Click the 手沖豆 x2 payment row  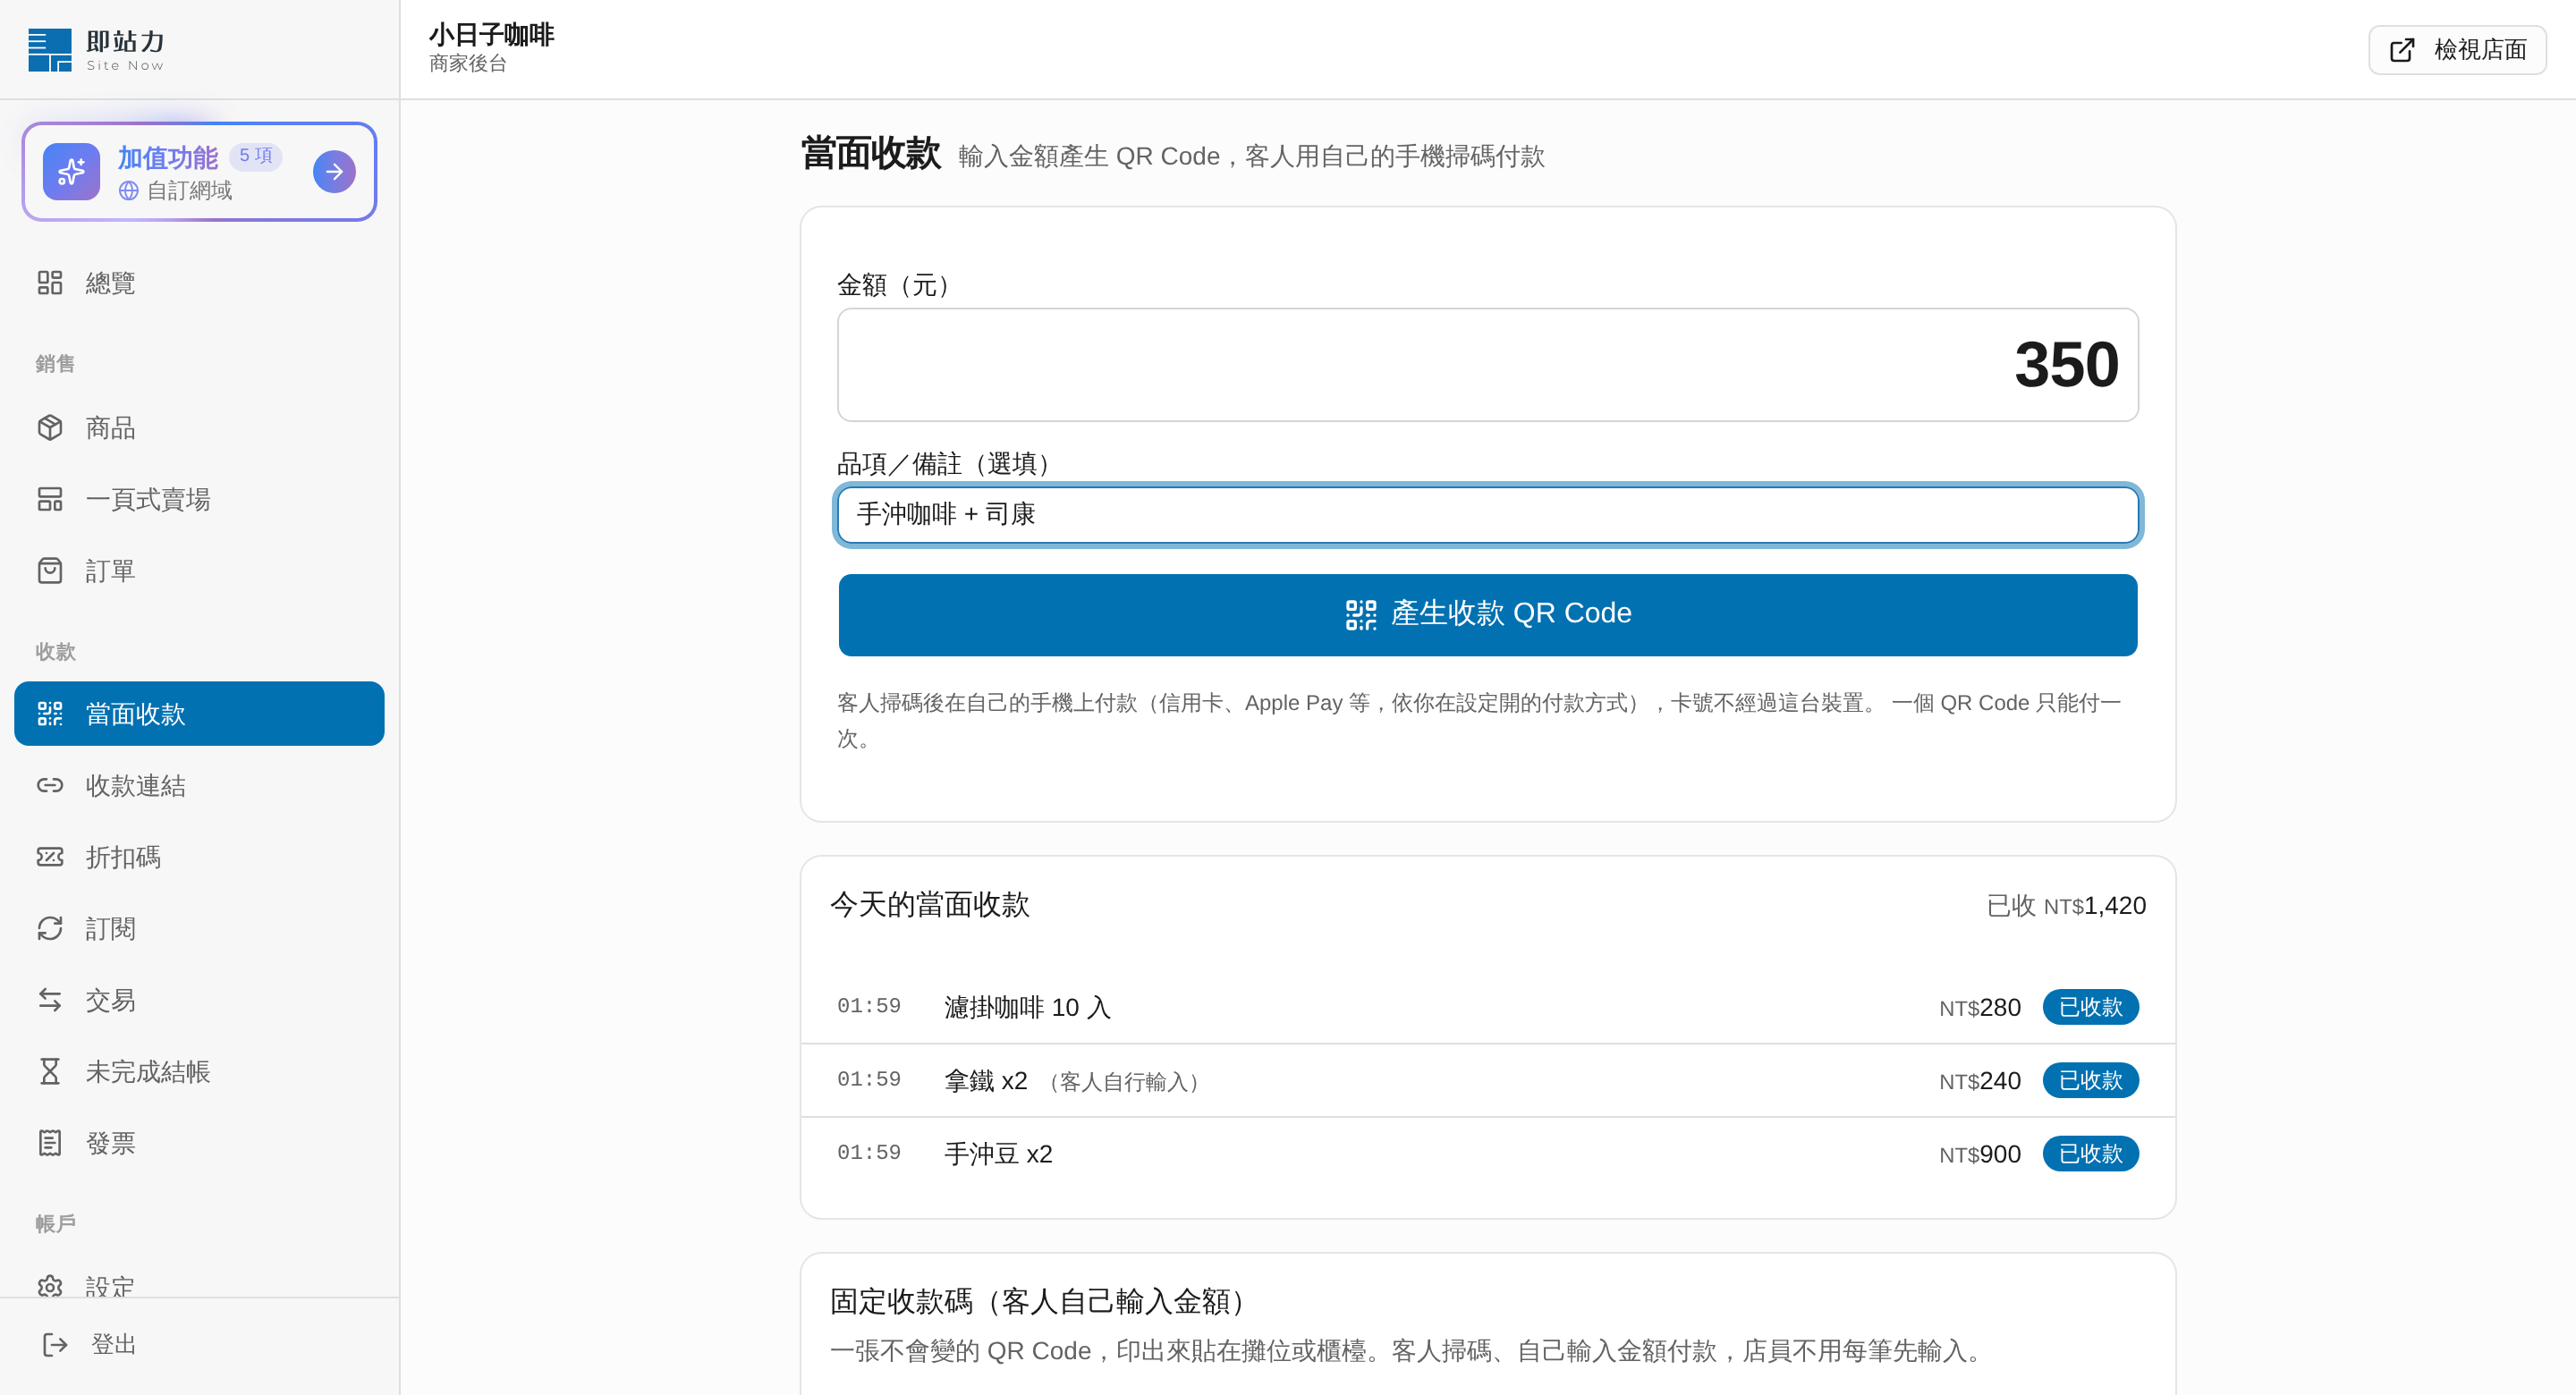(1488, 1154)
